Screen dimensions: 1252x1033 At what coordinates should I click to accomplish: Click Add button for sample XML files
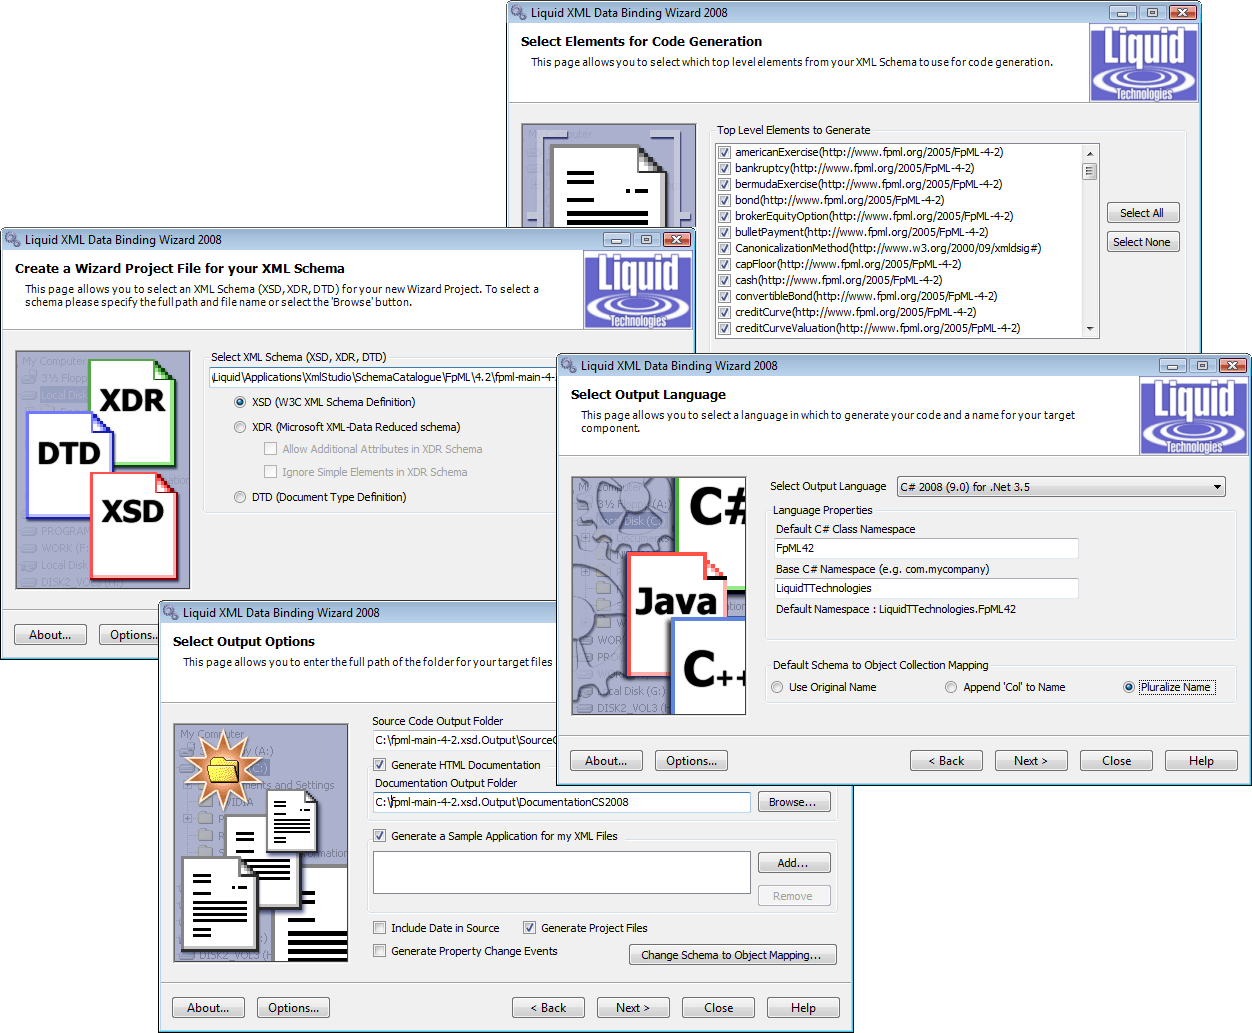pyautogui.click(x=794, y=863)
